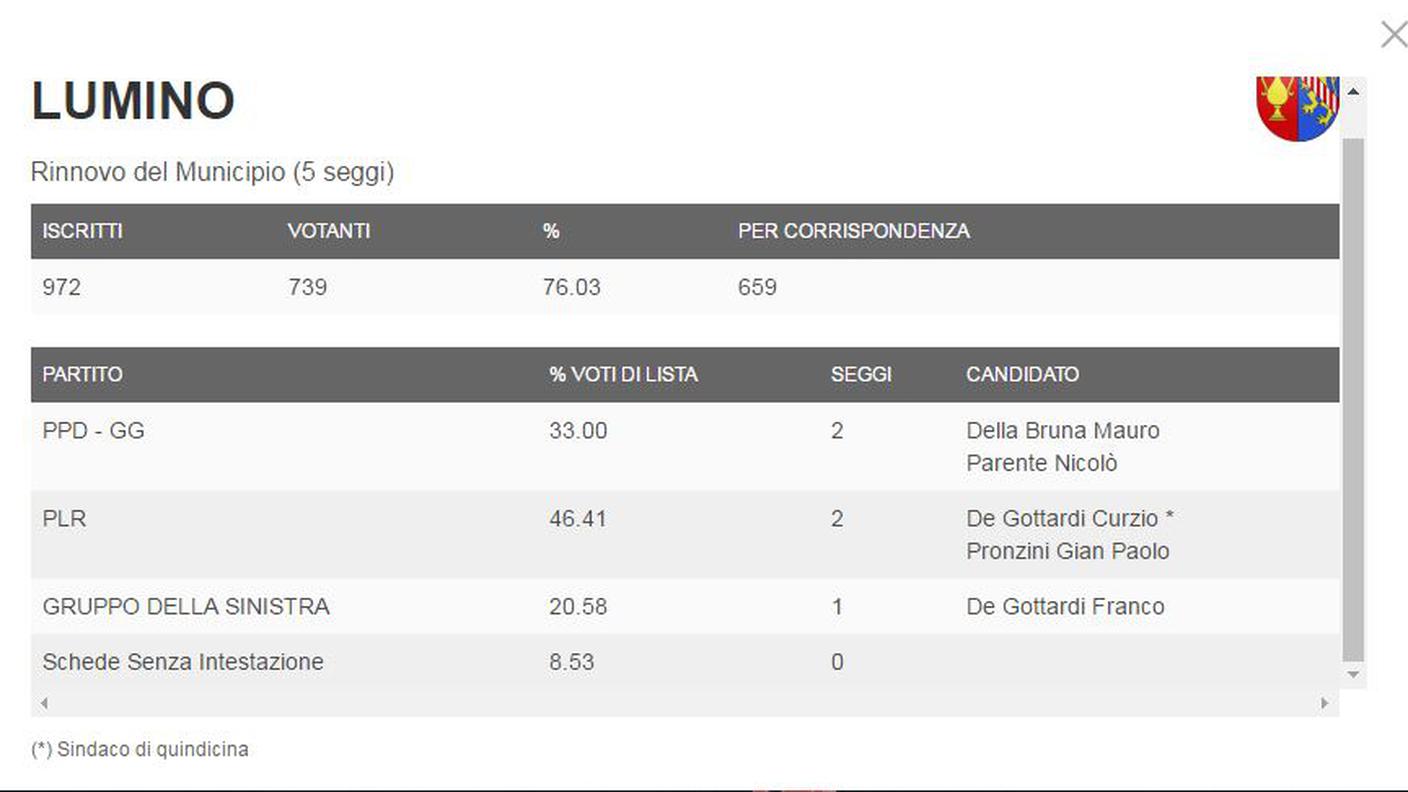The image size is (1408, 792).
Task: Click the ISCRITTI column header
Action: [82, 231]
